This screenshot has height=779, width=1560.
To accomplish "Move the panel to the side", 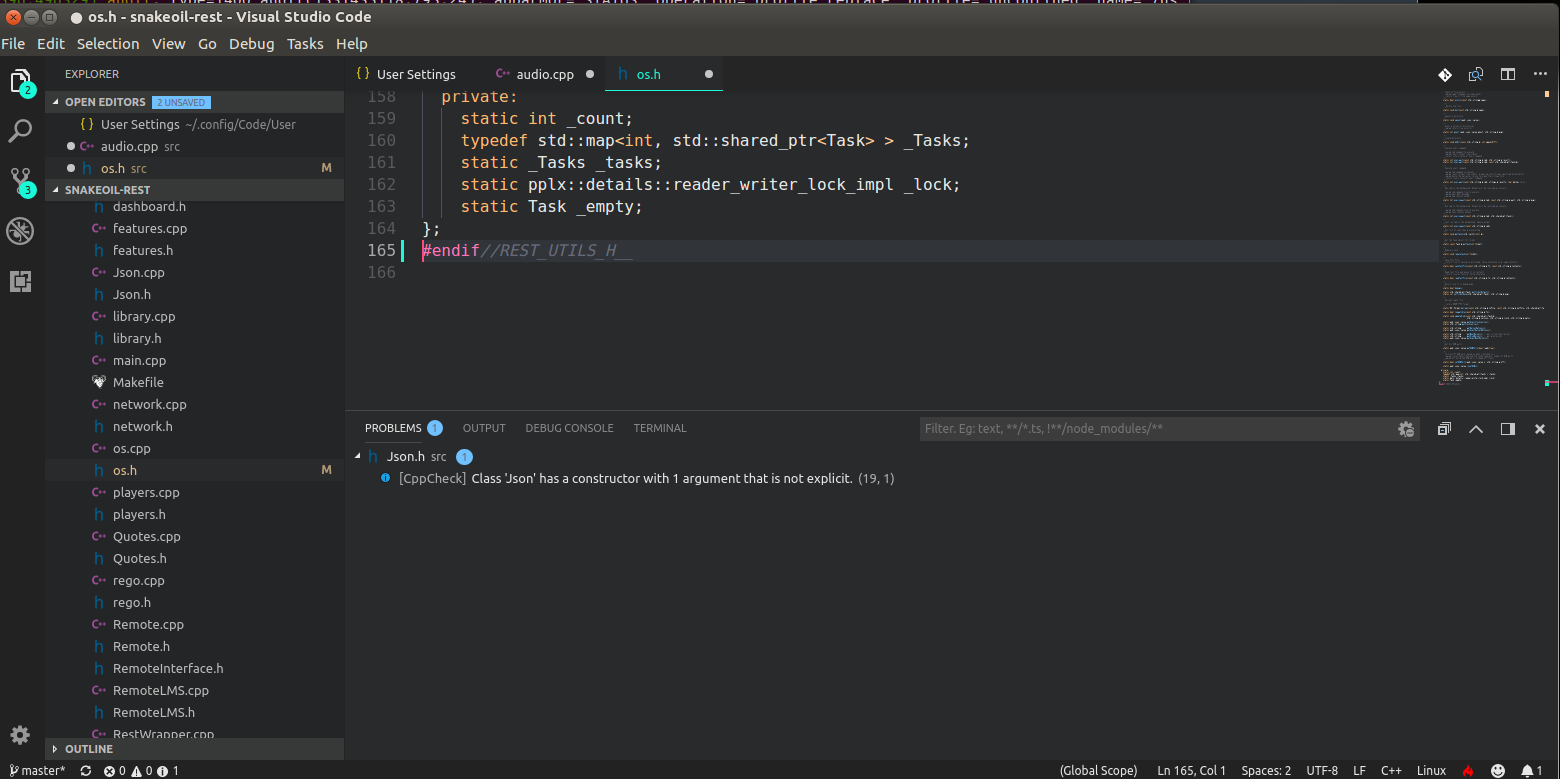I will click(1508, 429).
